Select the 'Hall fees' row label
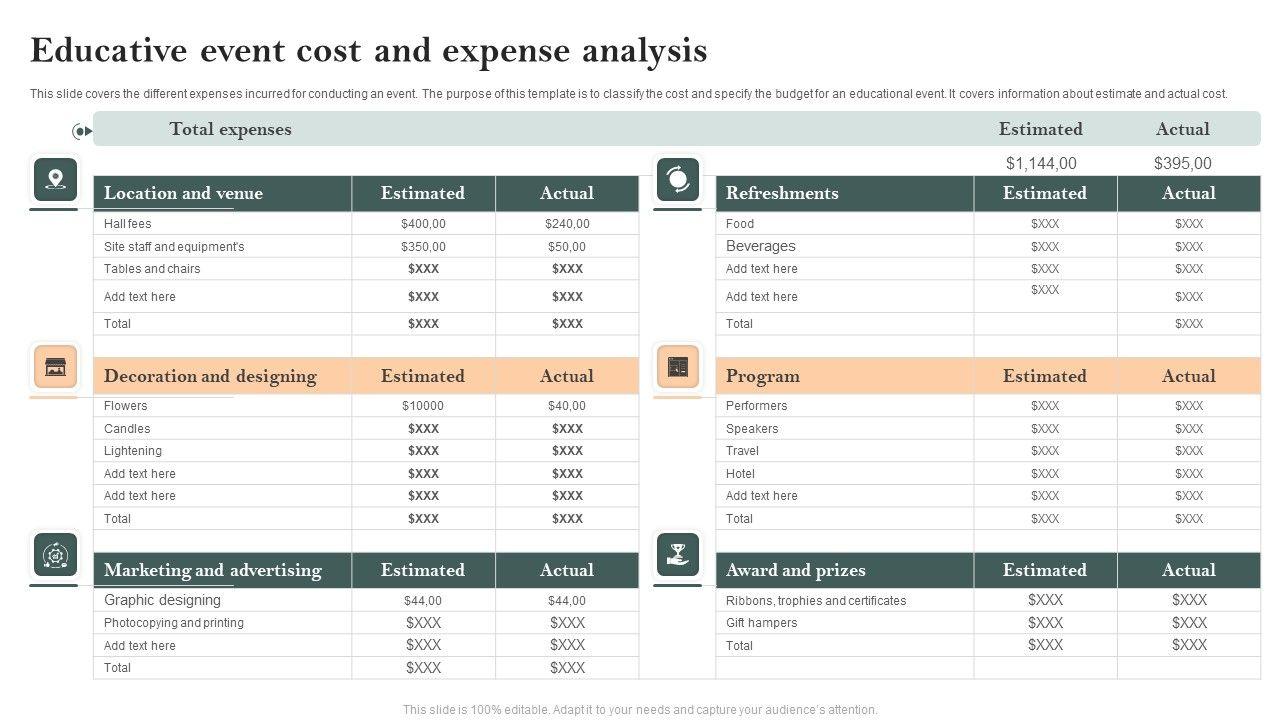Screen dimensions: 1280x720 (x=128, y=224)
